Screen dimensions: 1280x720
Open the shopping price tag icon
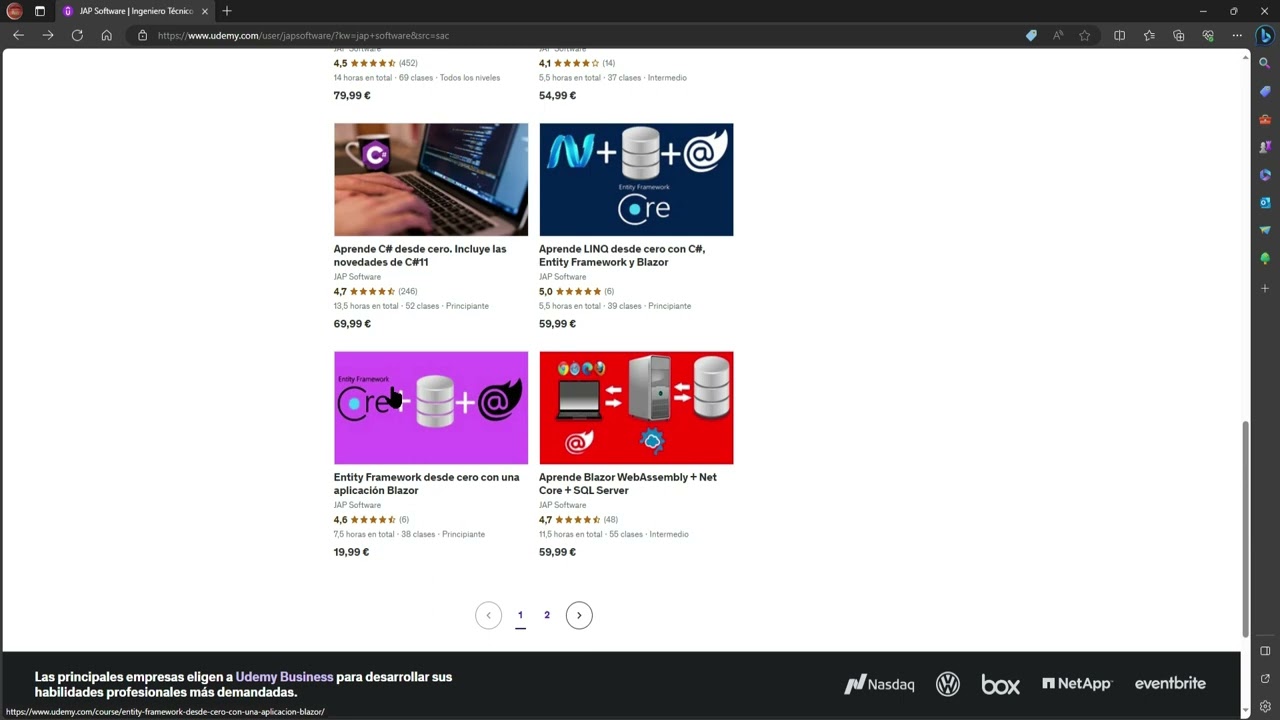tap(1031, 35)
